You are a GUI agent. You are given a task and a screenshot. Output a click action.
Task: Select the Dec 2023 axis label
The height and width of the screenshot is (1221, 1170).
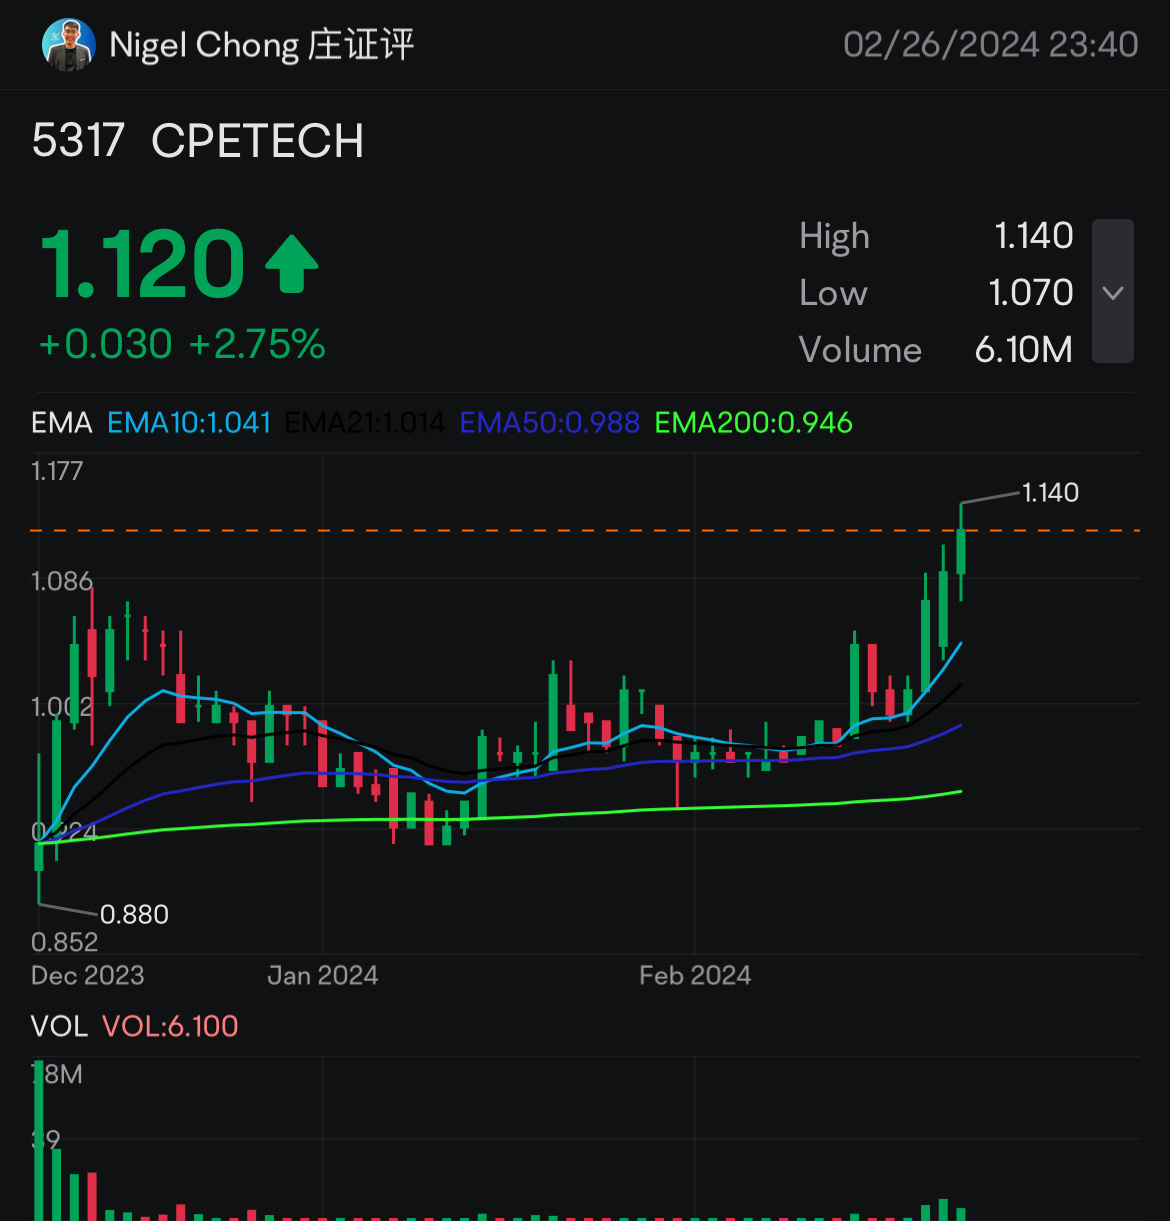(88, 975)
